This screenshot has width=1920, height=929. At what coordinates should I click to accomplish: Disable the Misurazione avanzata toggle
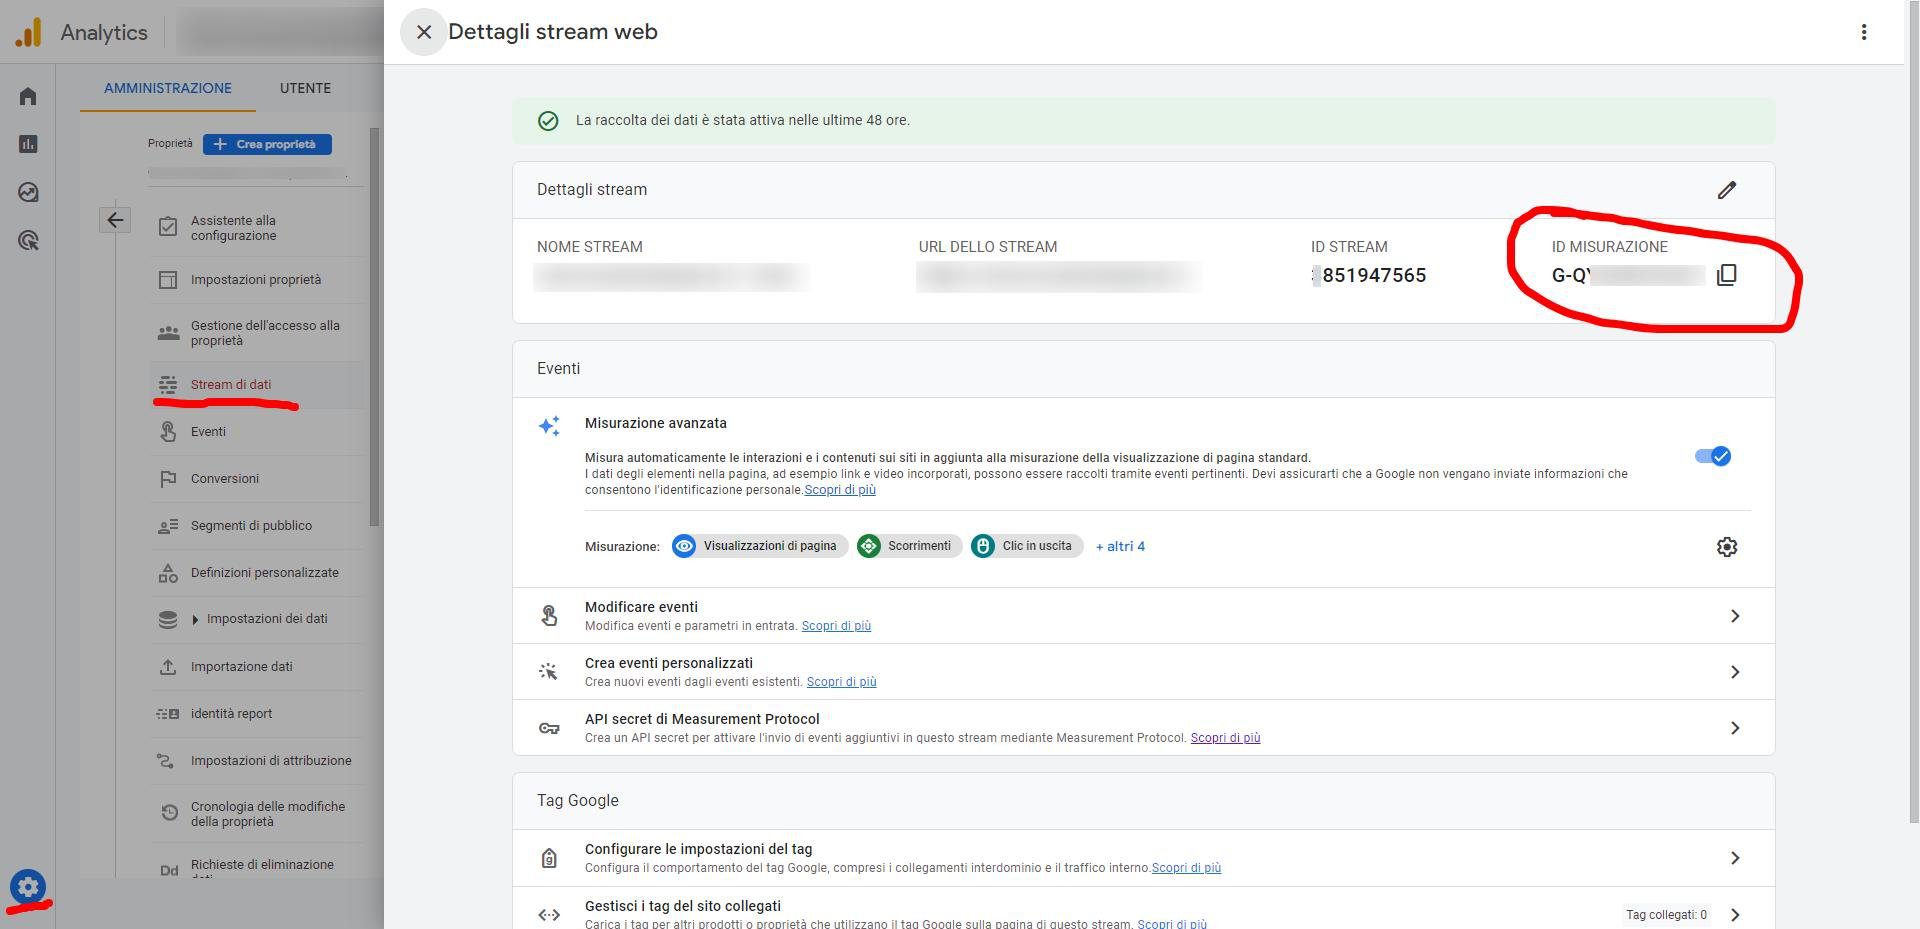[x=1712, y=456]
